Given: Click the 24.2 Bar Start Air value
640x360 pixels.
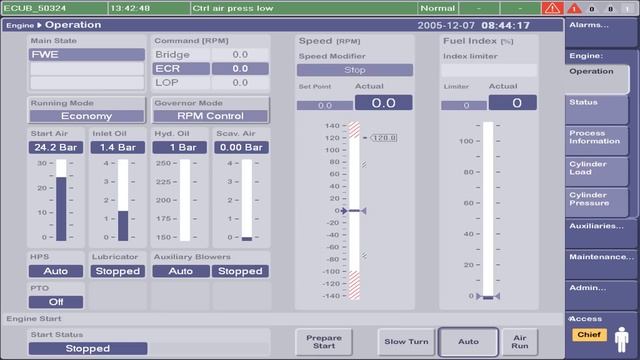Looking at the screenshot, I should pos(56,147).
